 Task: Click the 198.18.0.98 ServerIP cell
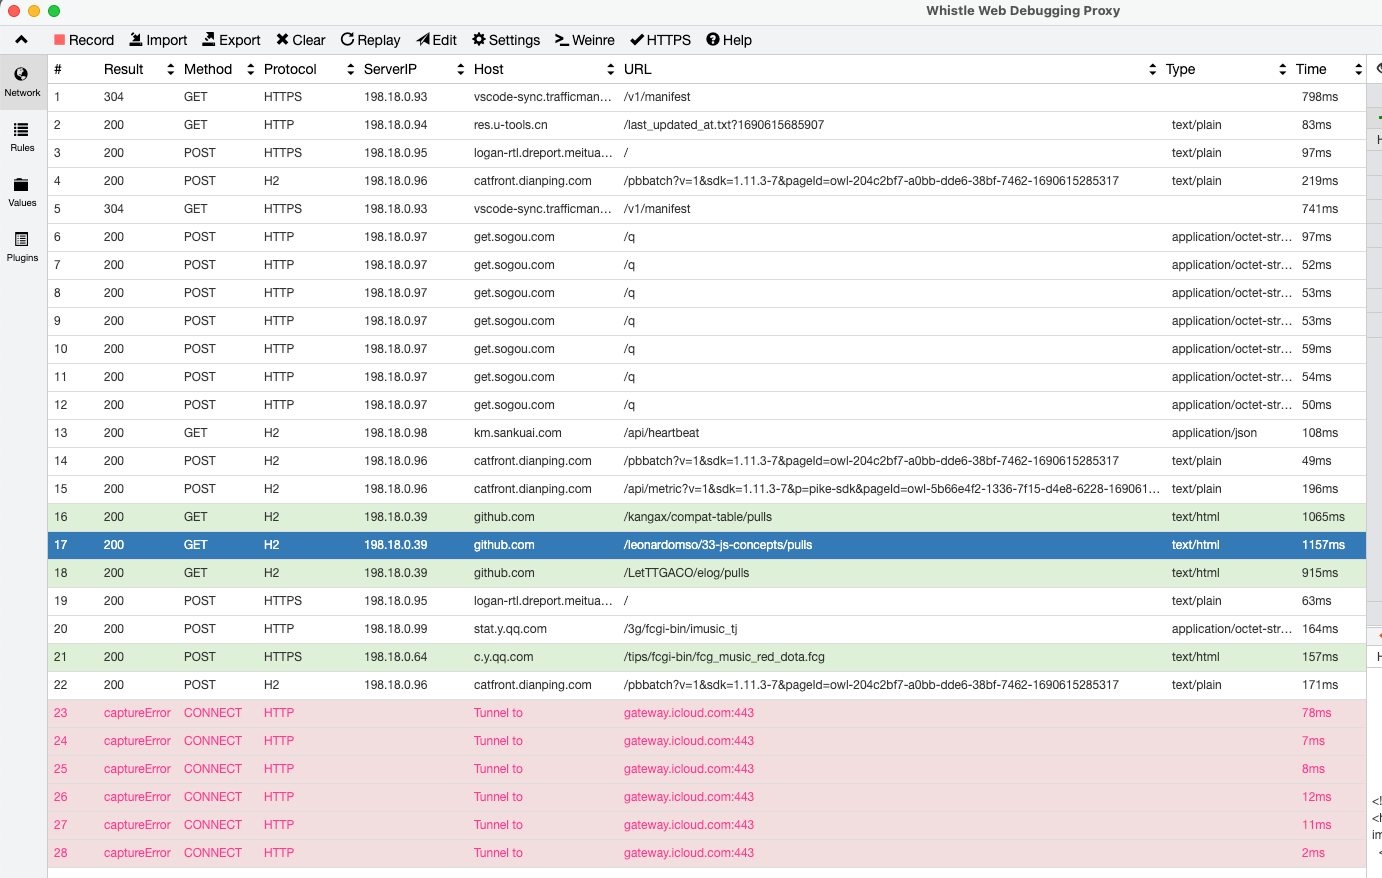[396, 433]
